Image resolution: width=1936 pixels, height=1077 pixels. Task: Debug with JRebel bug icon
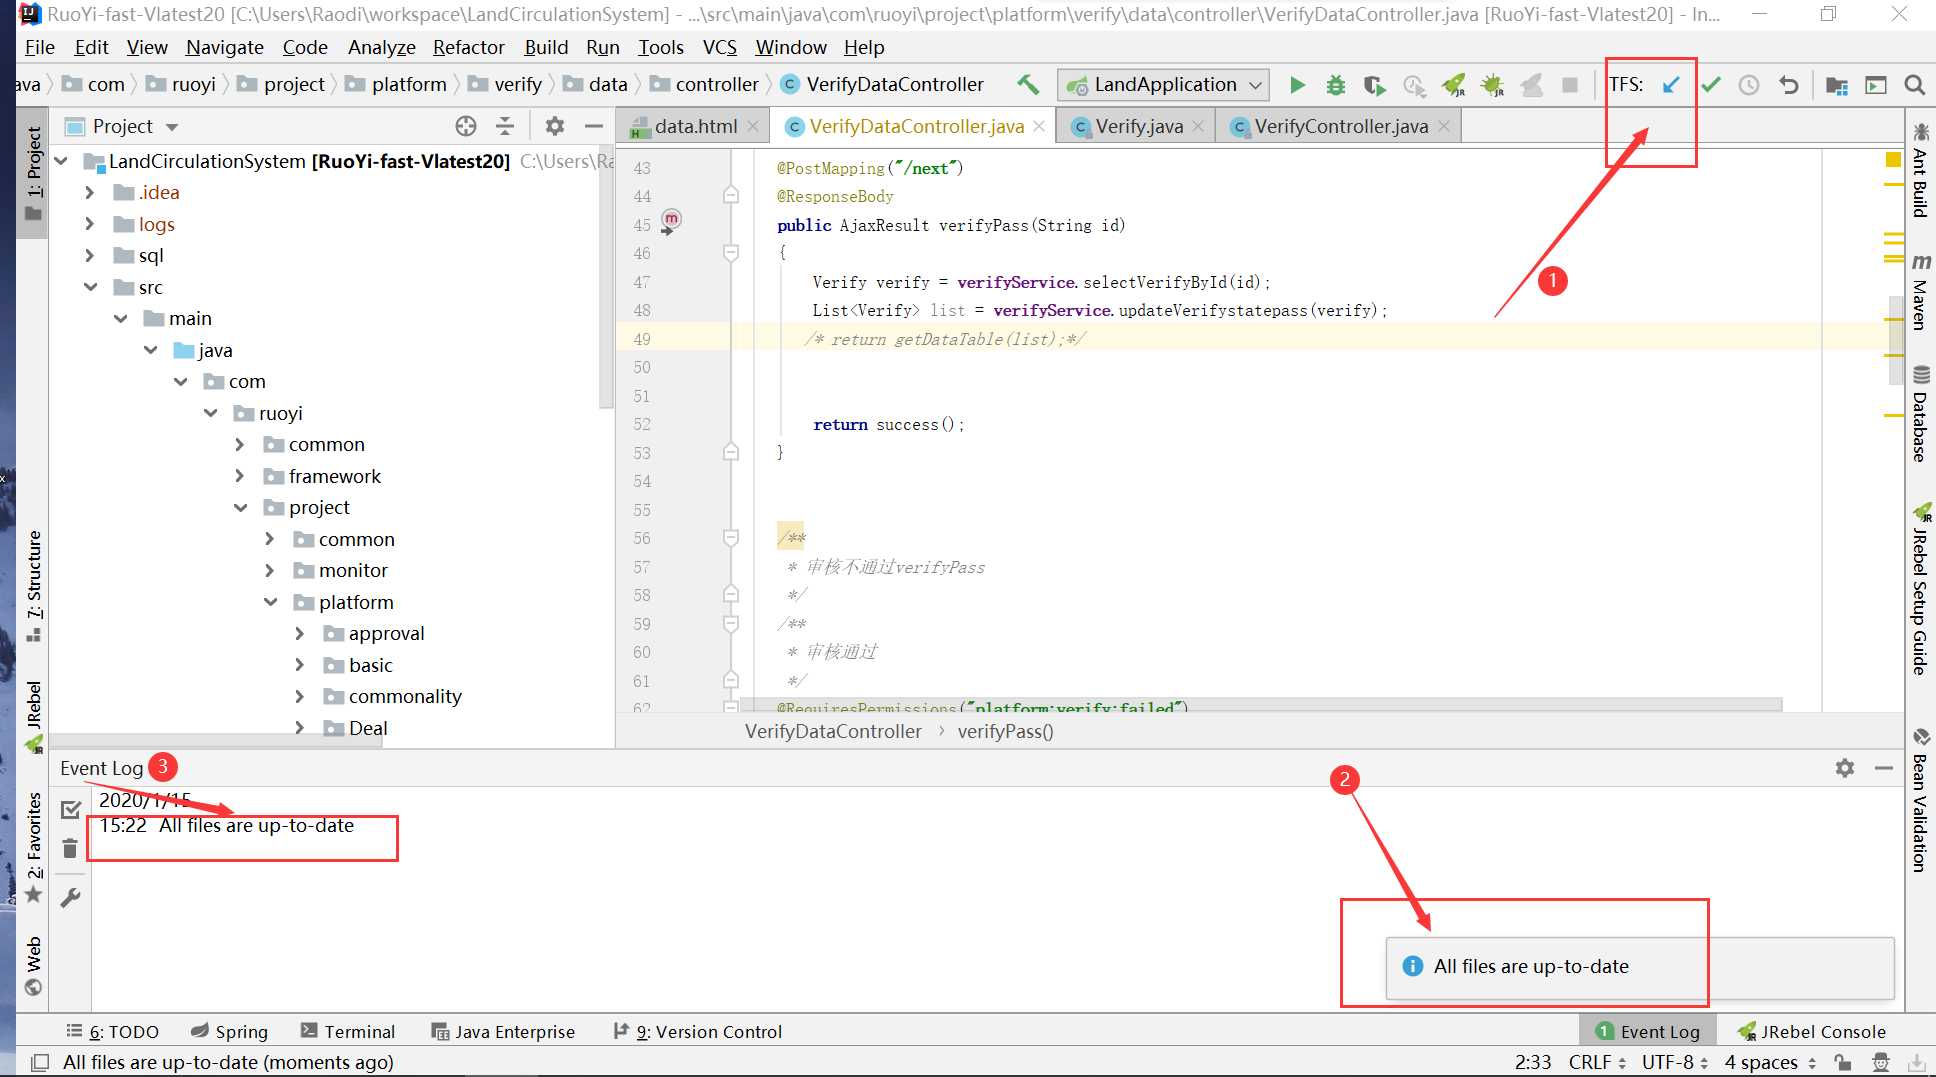pos(1492,85)
